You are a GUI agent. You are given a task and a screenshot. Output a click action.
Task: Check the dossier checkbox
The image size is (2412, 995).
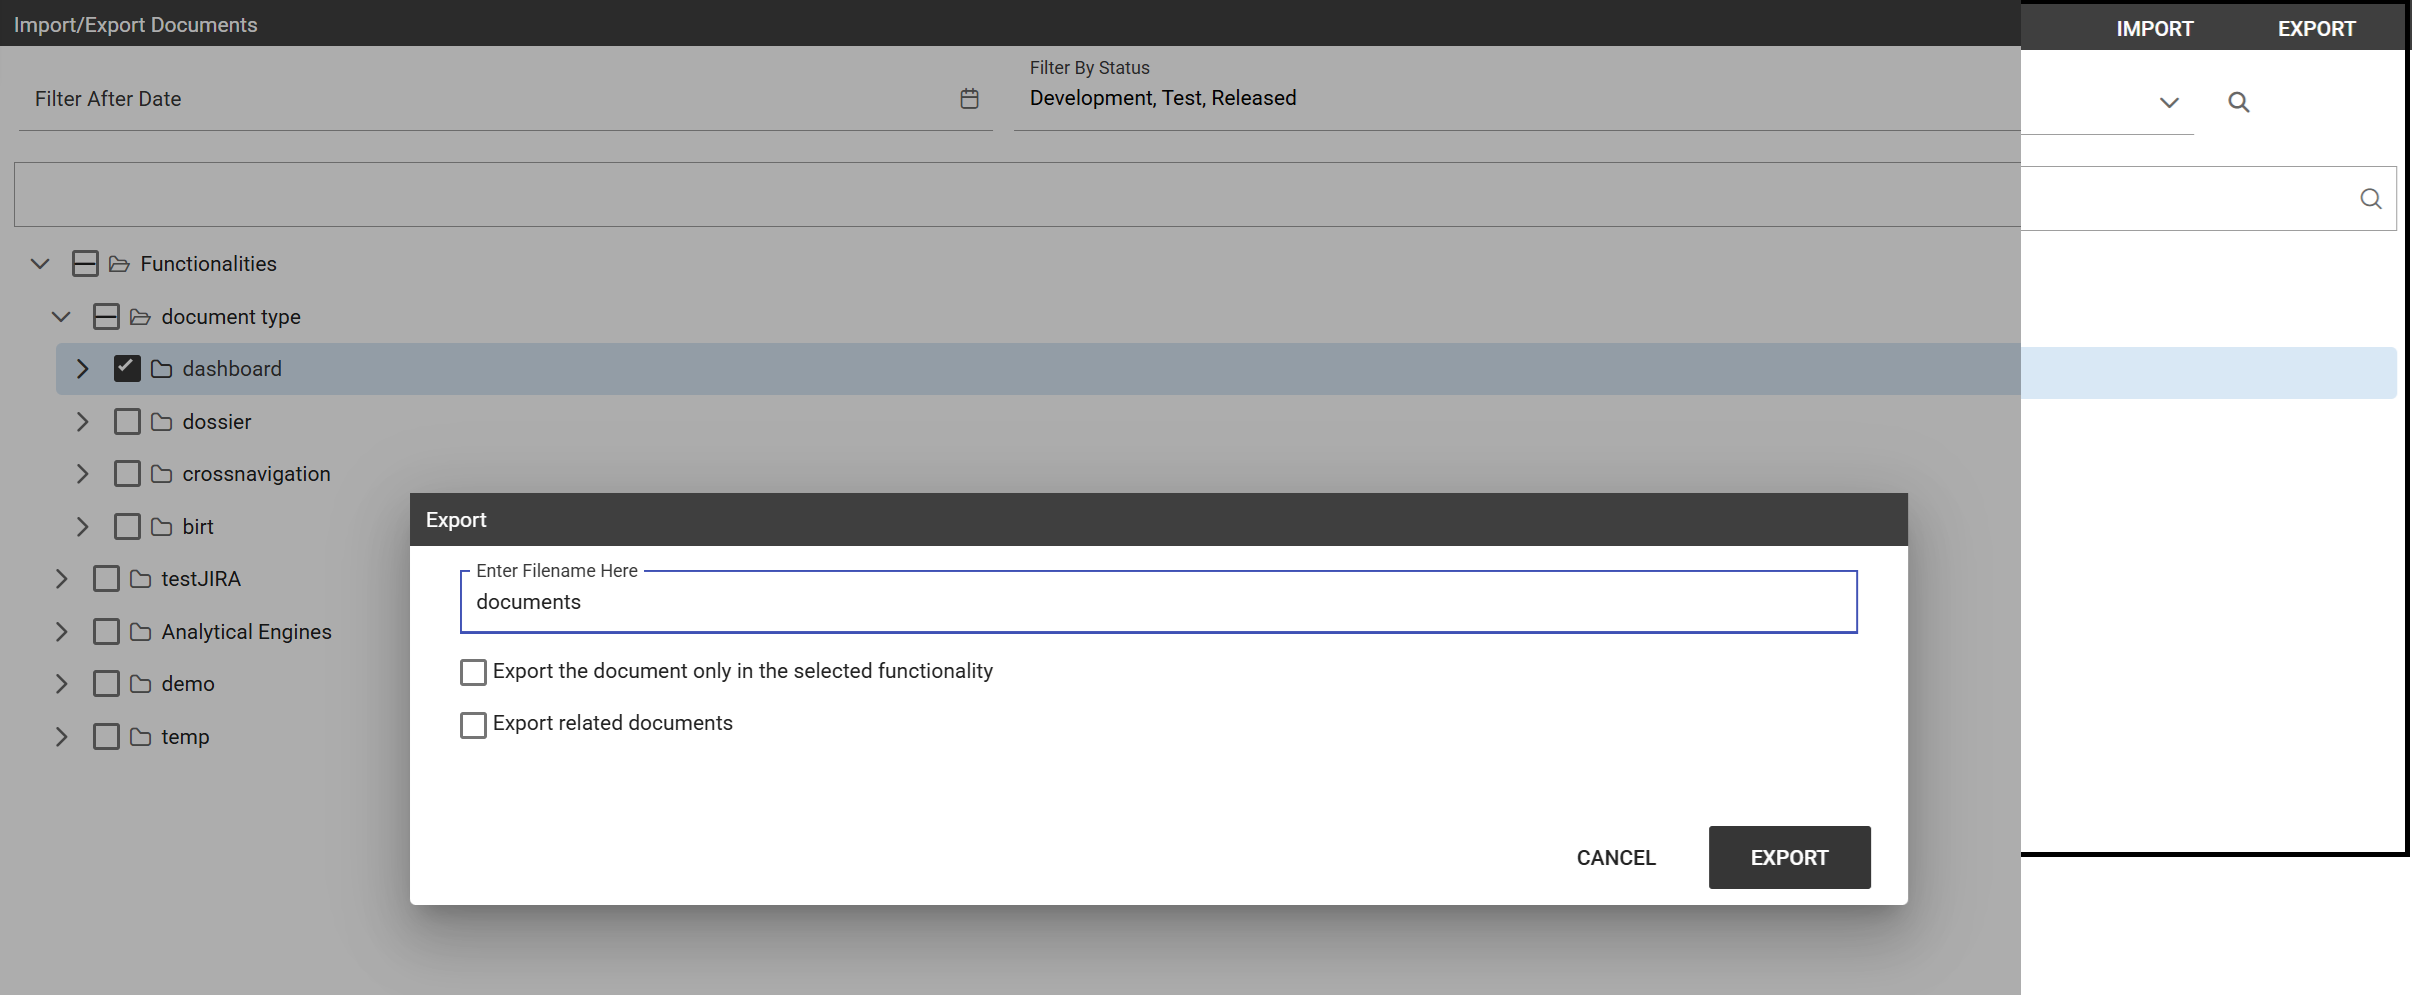127,422
